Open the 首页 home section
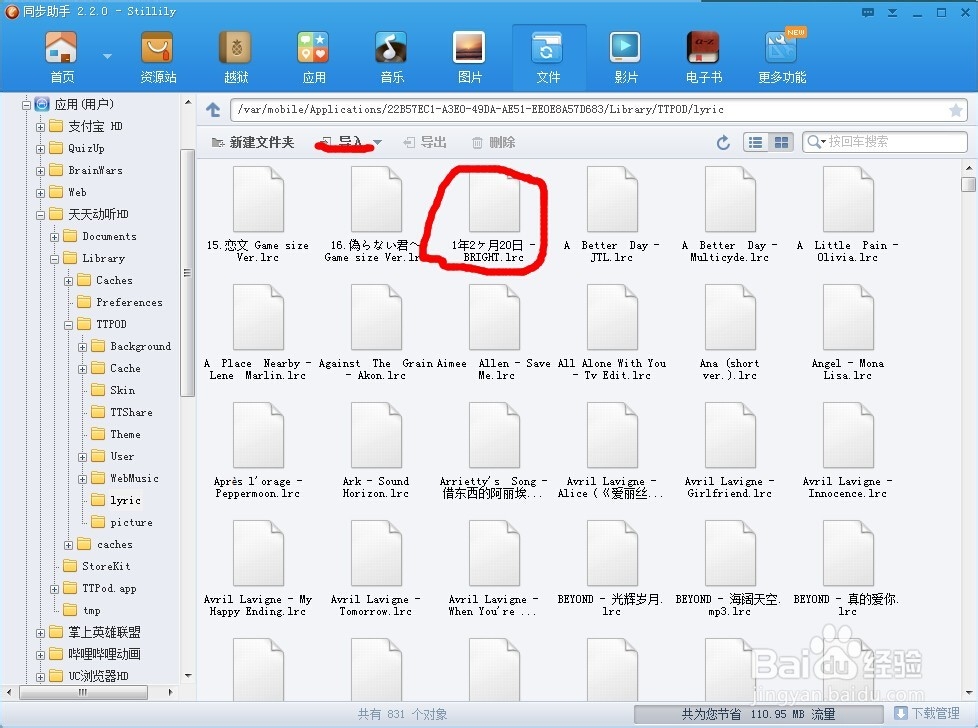The height and width of the screenshot is (728, 978). point(62,57)
